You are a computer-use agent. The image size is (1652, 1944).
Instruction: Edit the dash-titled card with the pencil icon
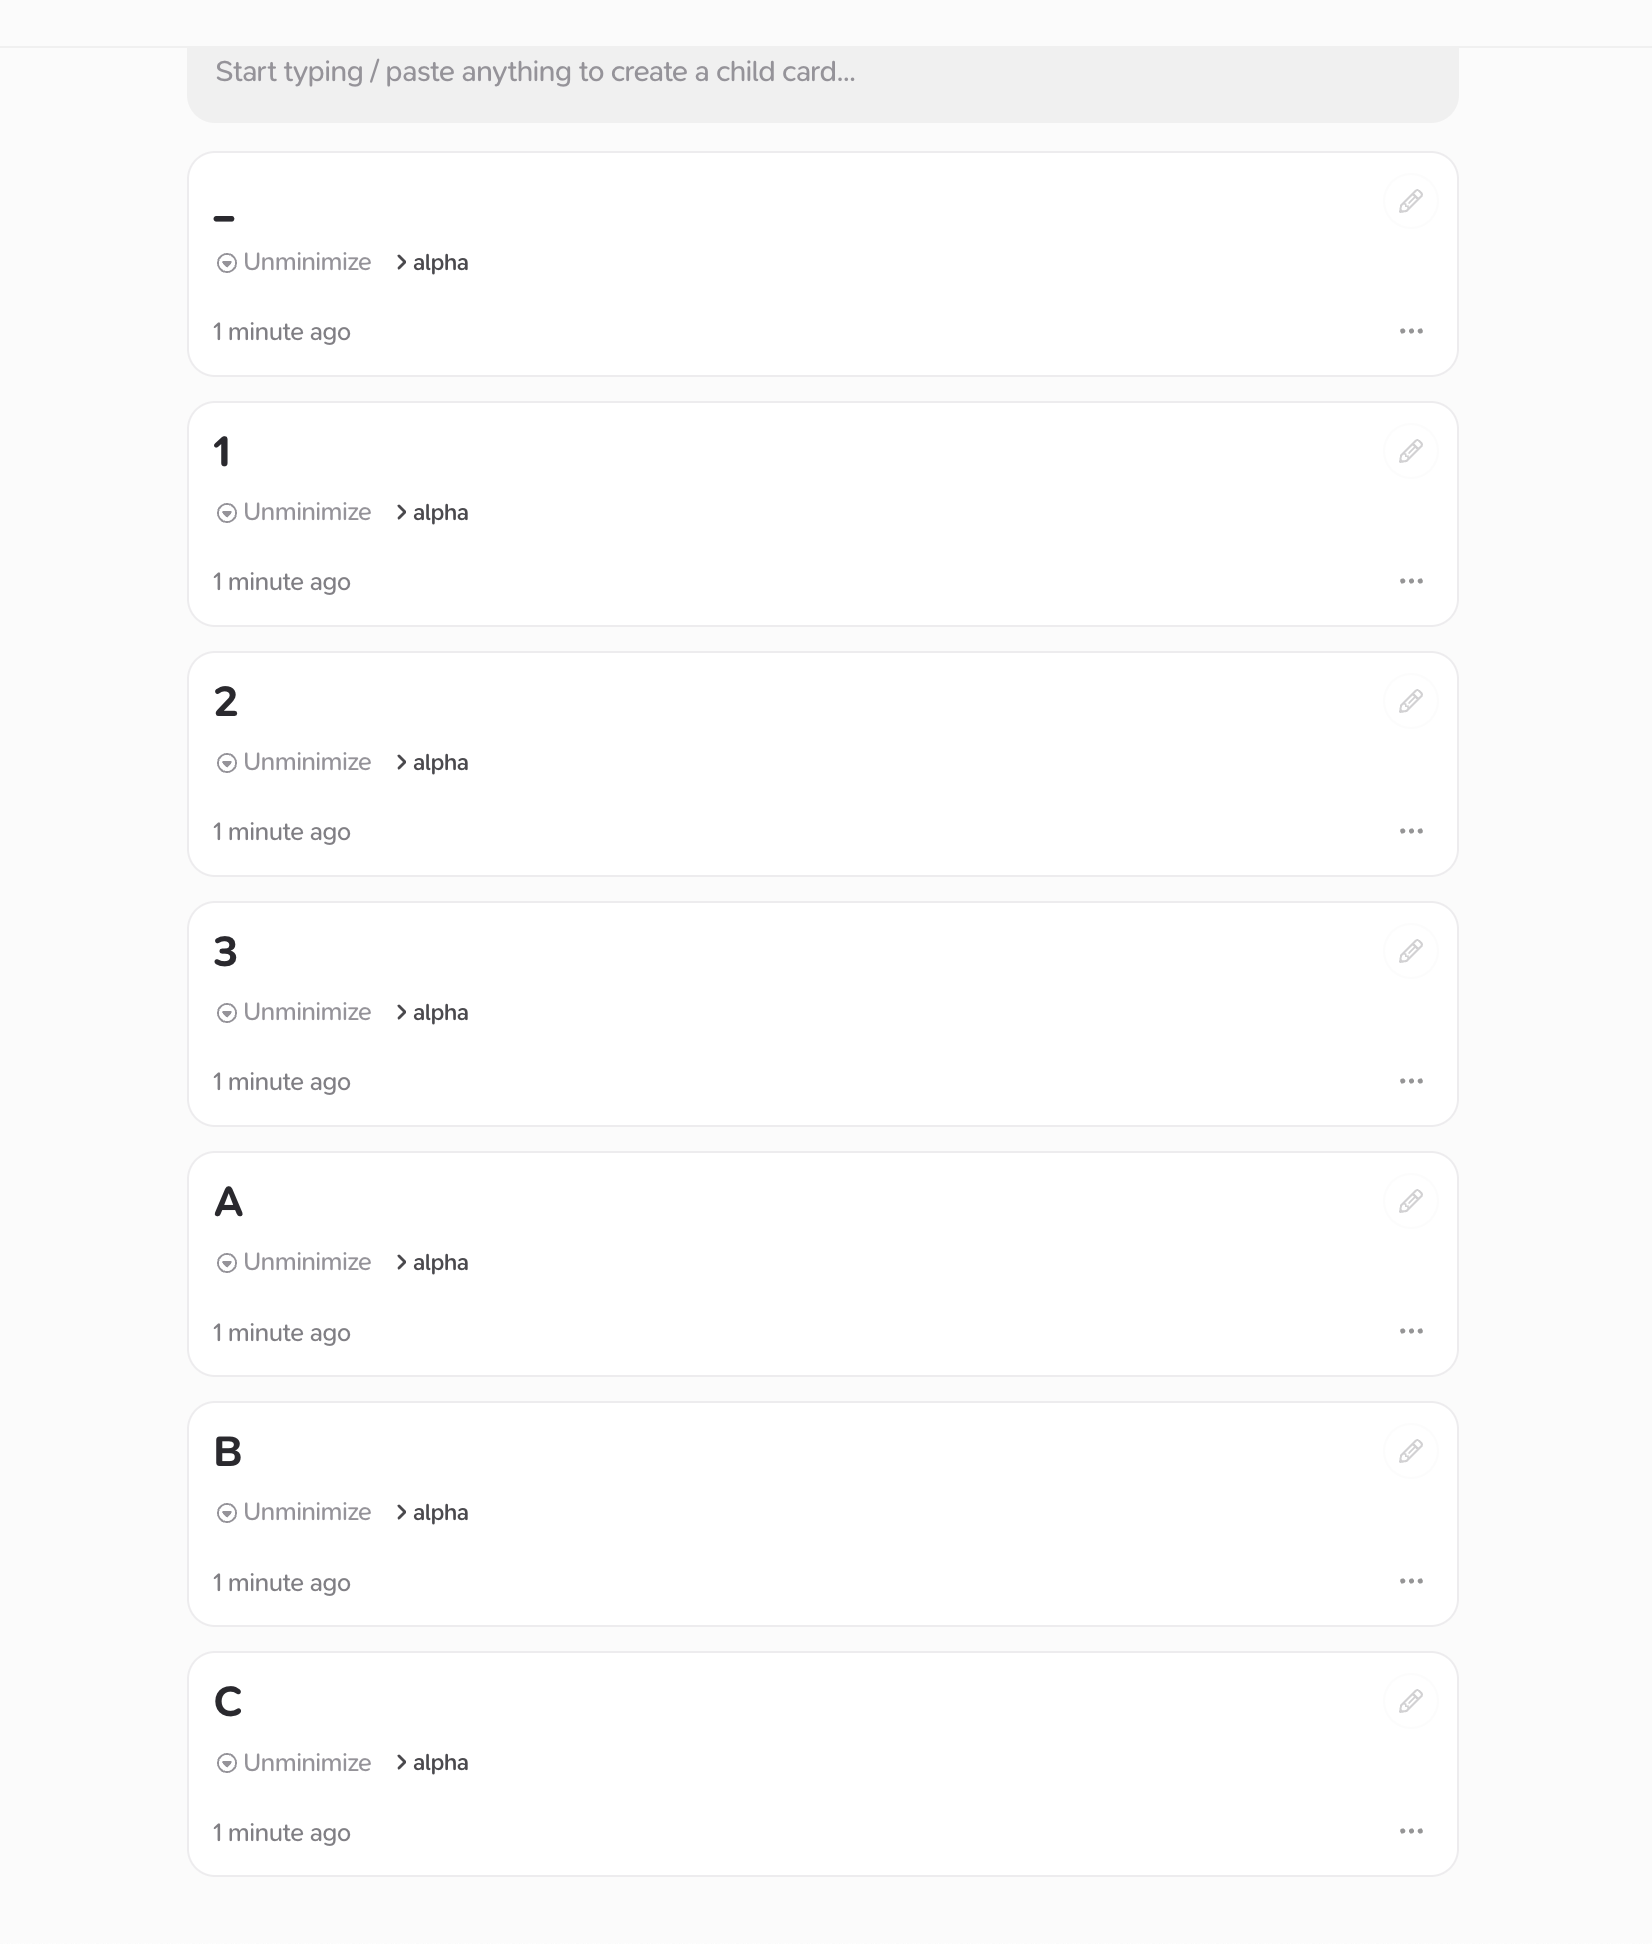click(x=1410, y=201)
